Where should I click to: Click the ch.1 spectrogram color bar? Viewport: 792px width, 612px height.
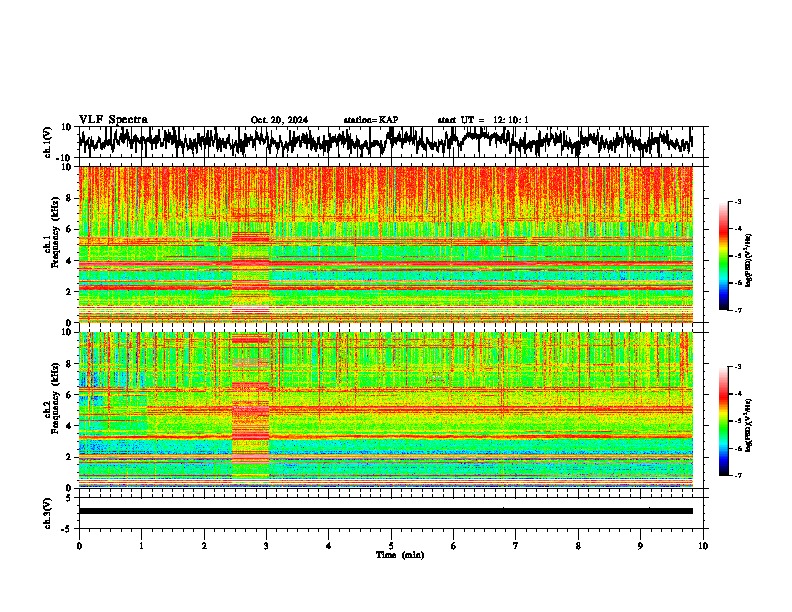[723, 256]
